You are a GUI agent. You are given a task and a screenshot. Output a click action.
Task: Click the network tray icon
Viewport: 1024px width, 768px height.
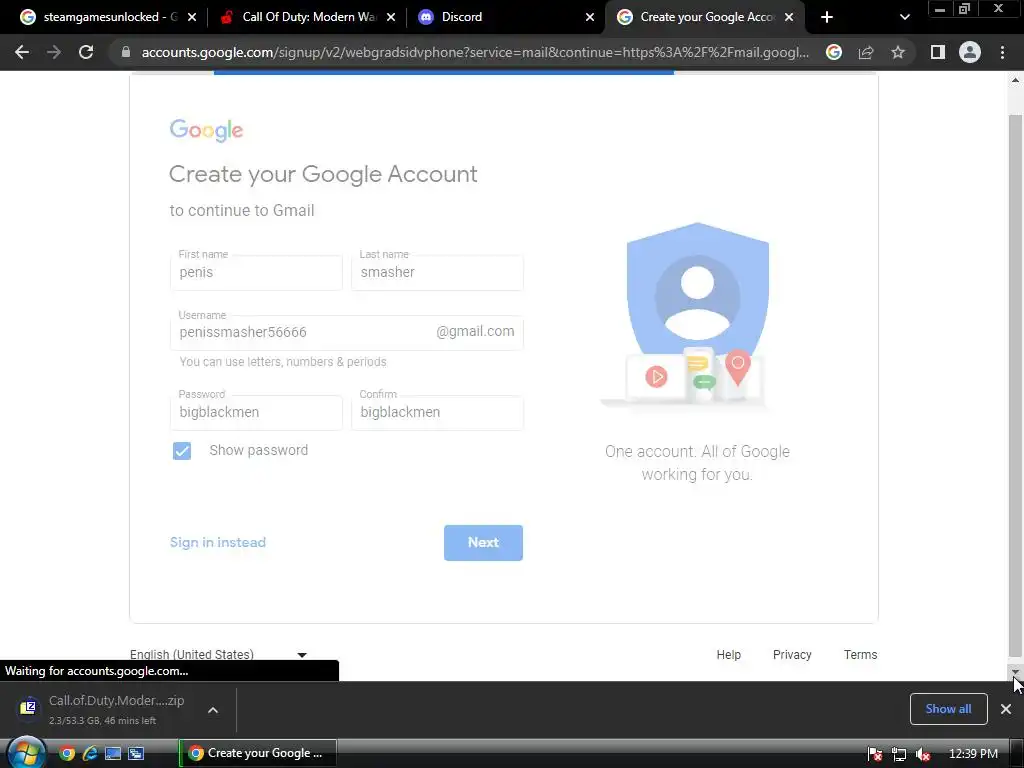coord(899,754)
